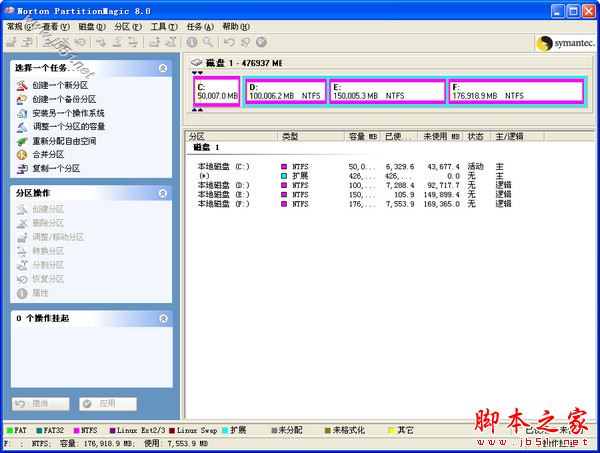Image resolution: width=600 pixels, height=453 pixels.
Task: Click the 应用 button
Action: tap(108, 404)
